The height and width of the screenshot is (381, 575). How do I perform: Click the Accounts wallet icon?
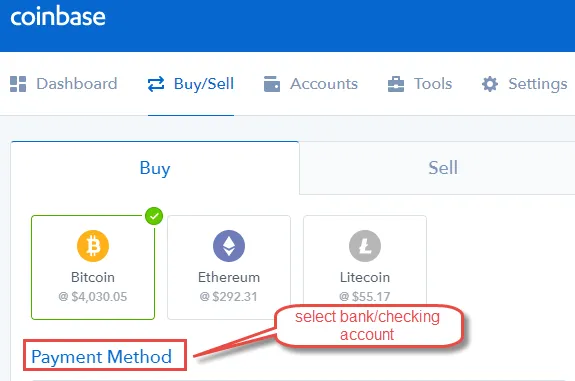tap(272, 84)
